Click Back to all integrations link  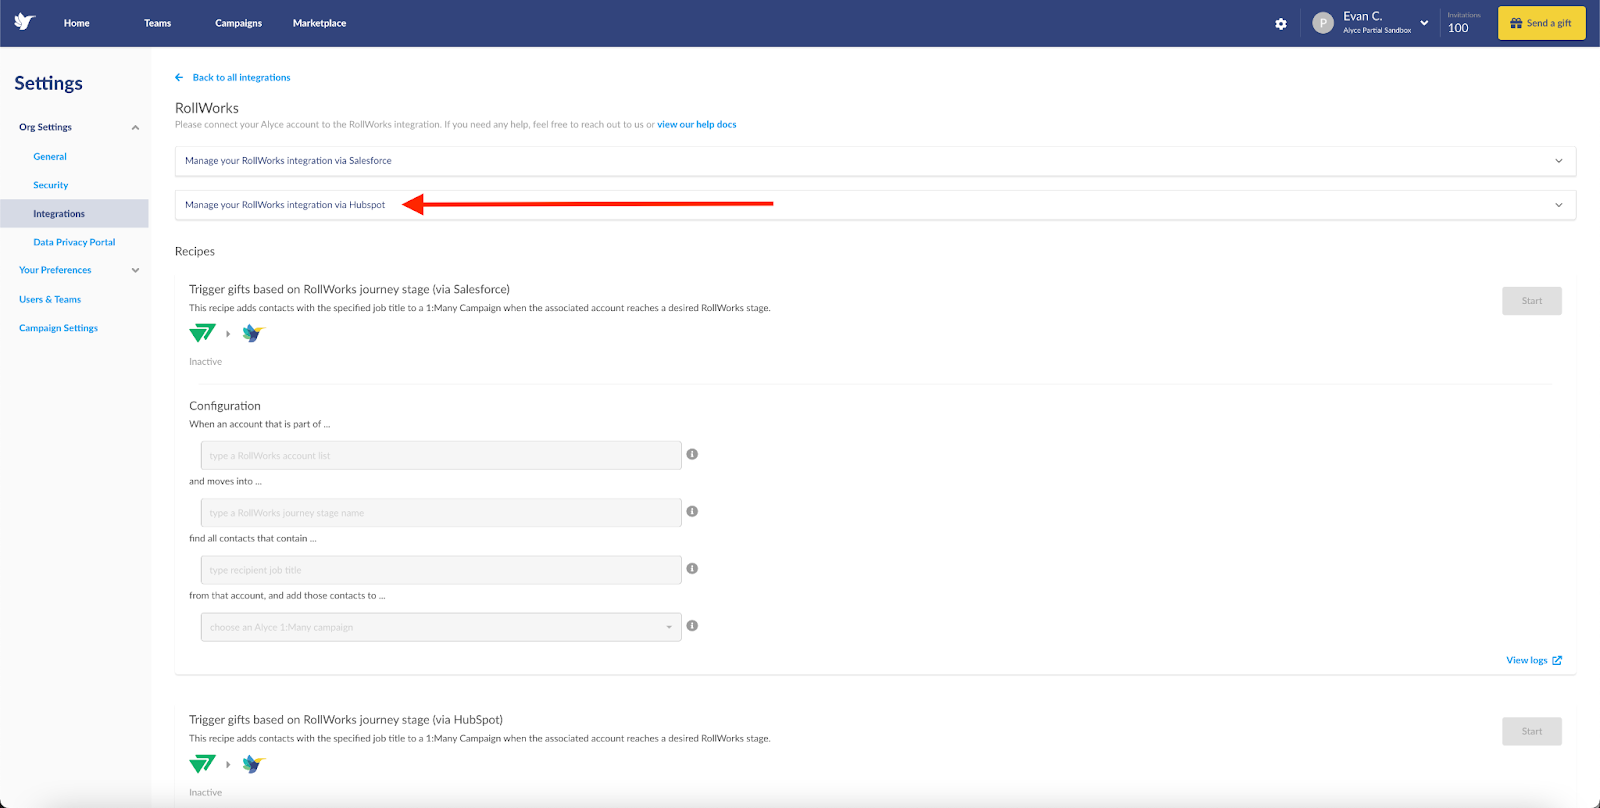click(x=241, y=77)
